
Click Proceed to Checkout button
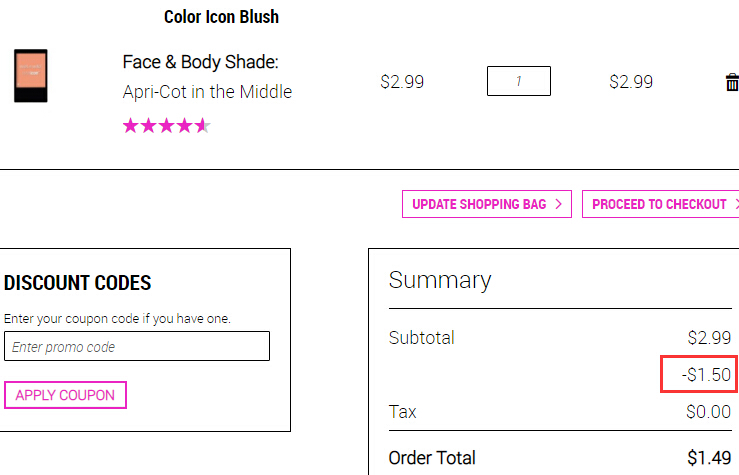(x=660, y=204)
